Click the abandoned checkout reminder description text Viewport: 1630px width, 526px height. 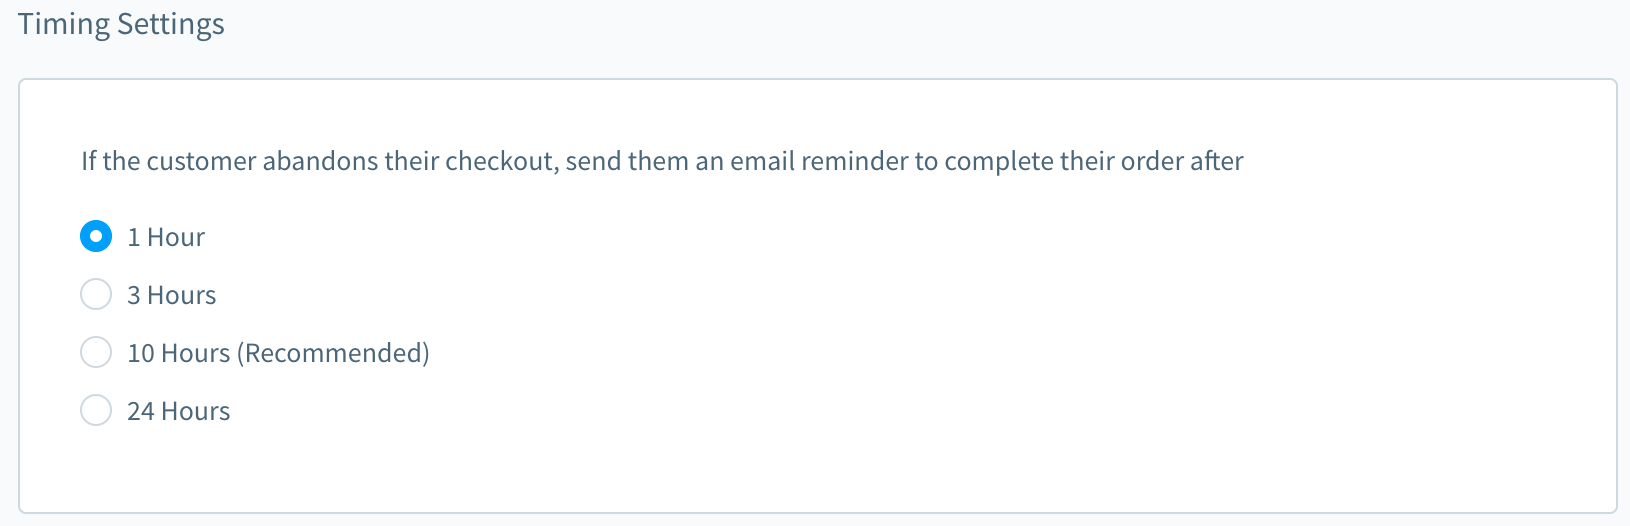(662, 161)
